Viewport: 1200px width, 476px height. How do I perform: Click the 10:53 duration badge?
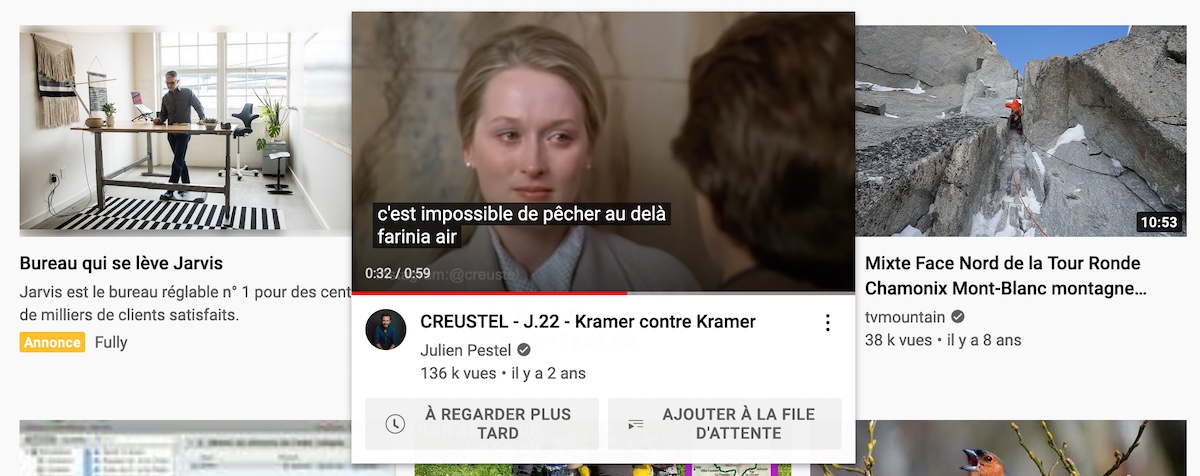tap(1159, 222)
